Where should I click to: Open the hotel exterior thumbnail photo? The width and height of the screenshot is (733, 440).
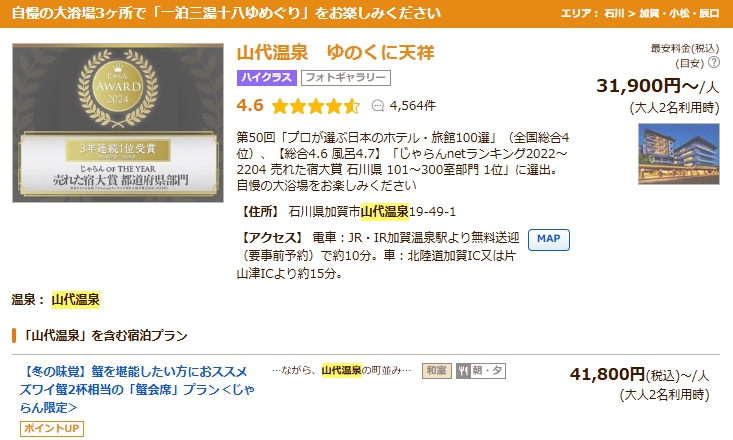click(x=678, y=154)
